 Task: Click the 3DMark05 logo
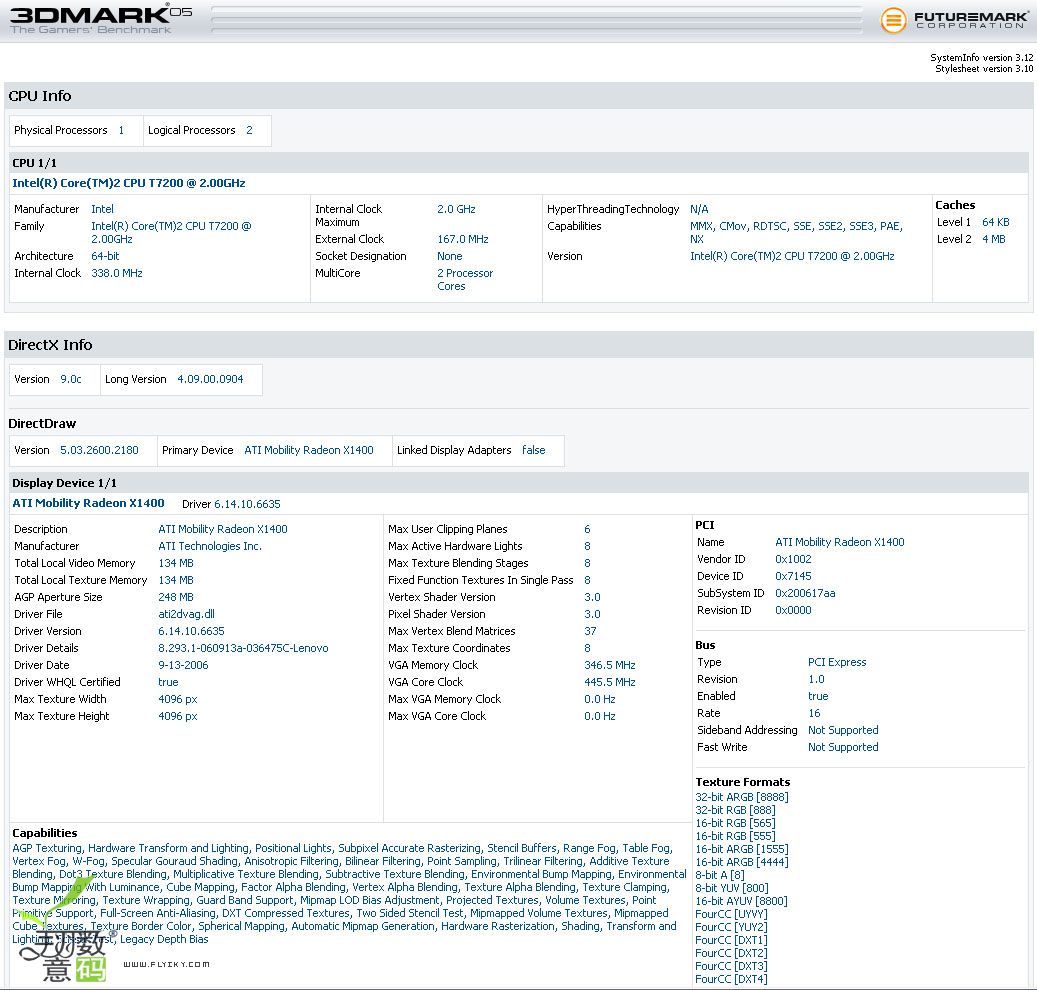[x=101, y=20]
